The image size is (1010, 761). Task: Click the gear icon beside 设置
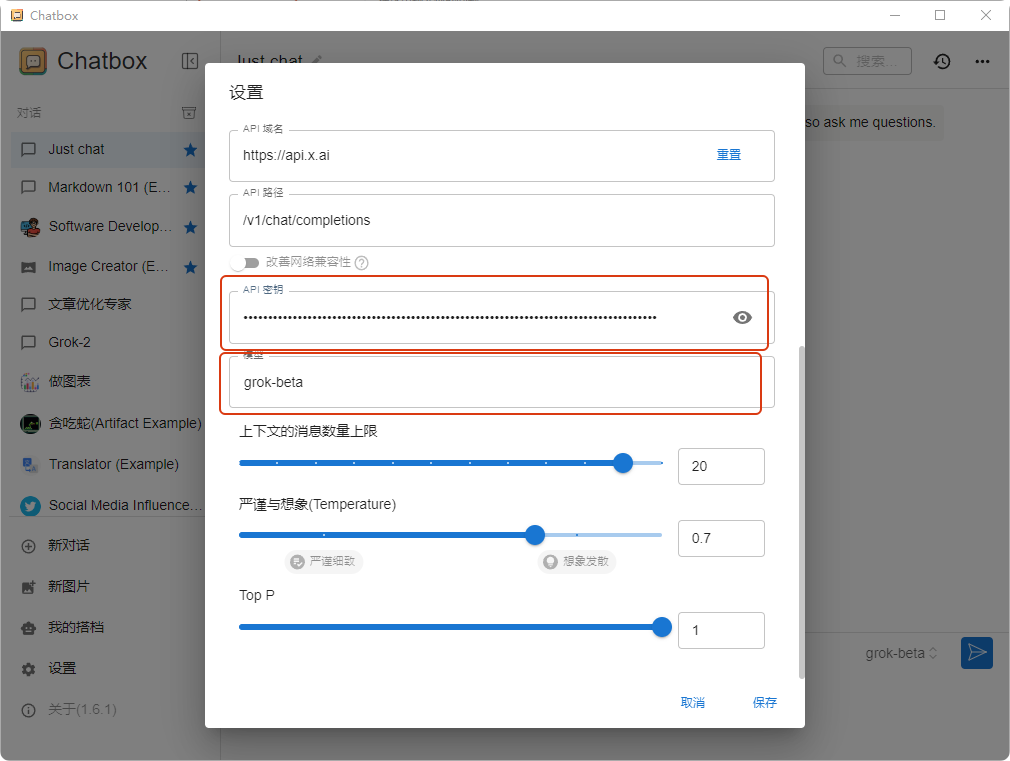28,669
